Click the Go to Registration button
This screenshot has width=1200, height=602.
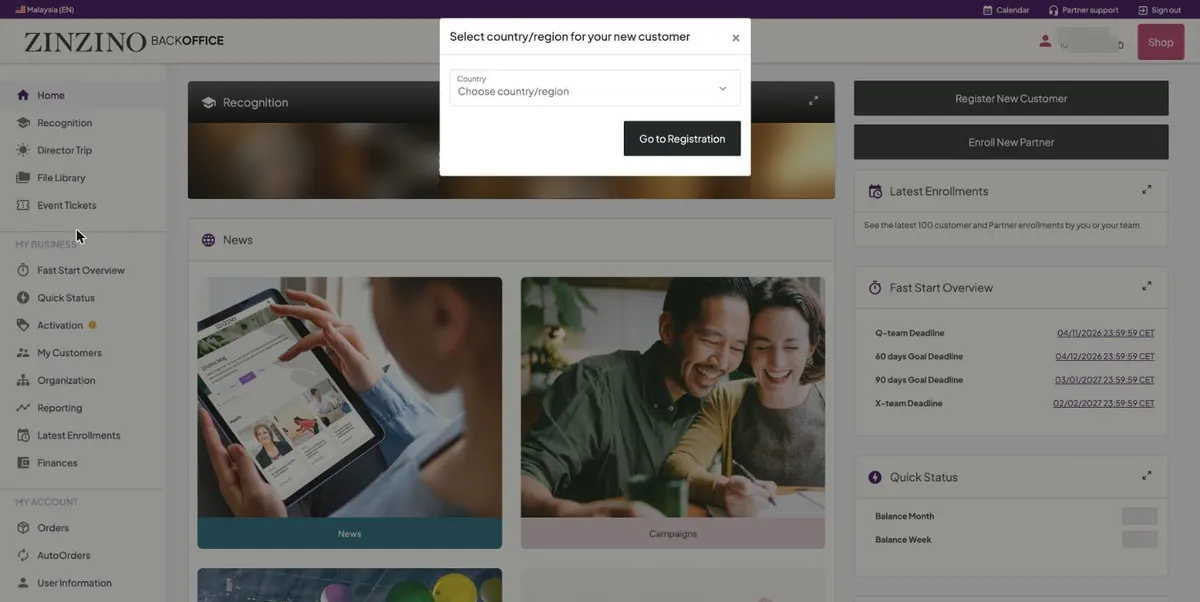(x=682, y=139)
